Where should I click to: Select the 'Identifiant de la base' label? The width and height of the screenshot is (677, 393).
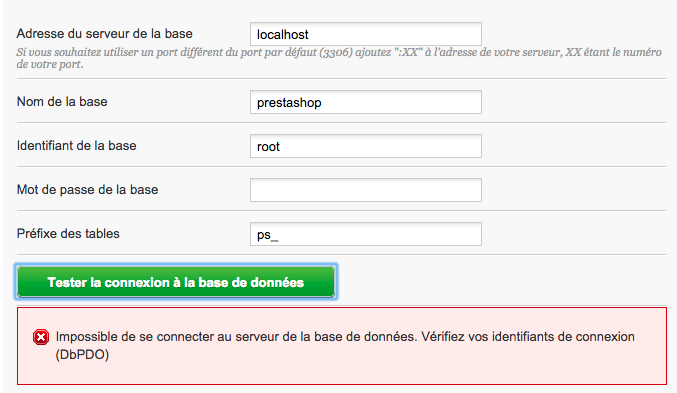point(76,146)
